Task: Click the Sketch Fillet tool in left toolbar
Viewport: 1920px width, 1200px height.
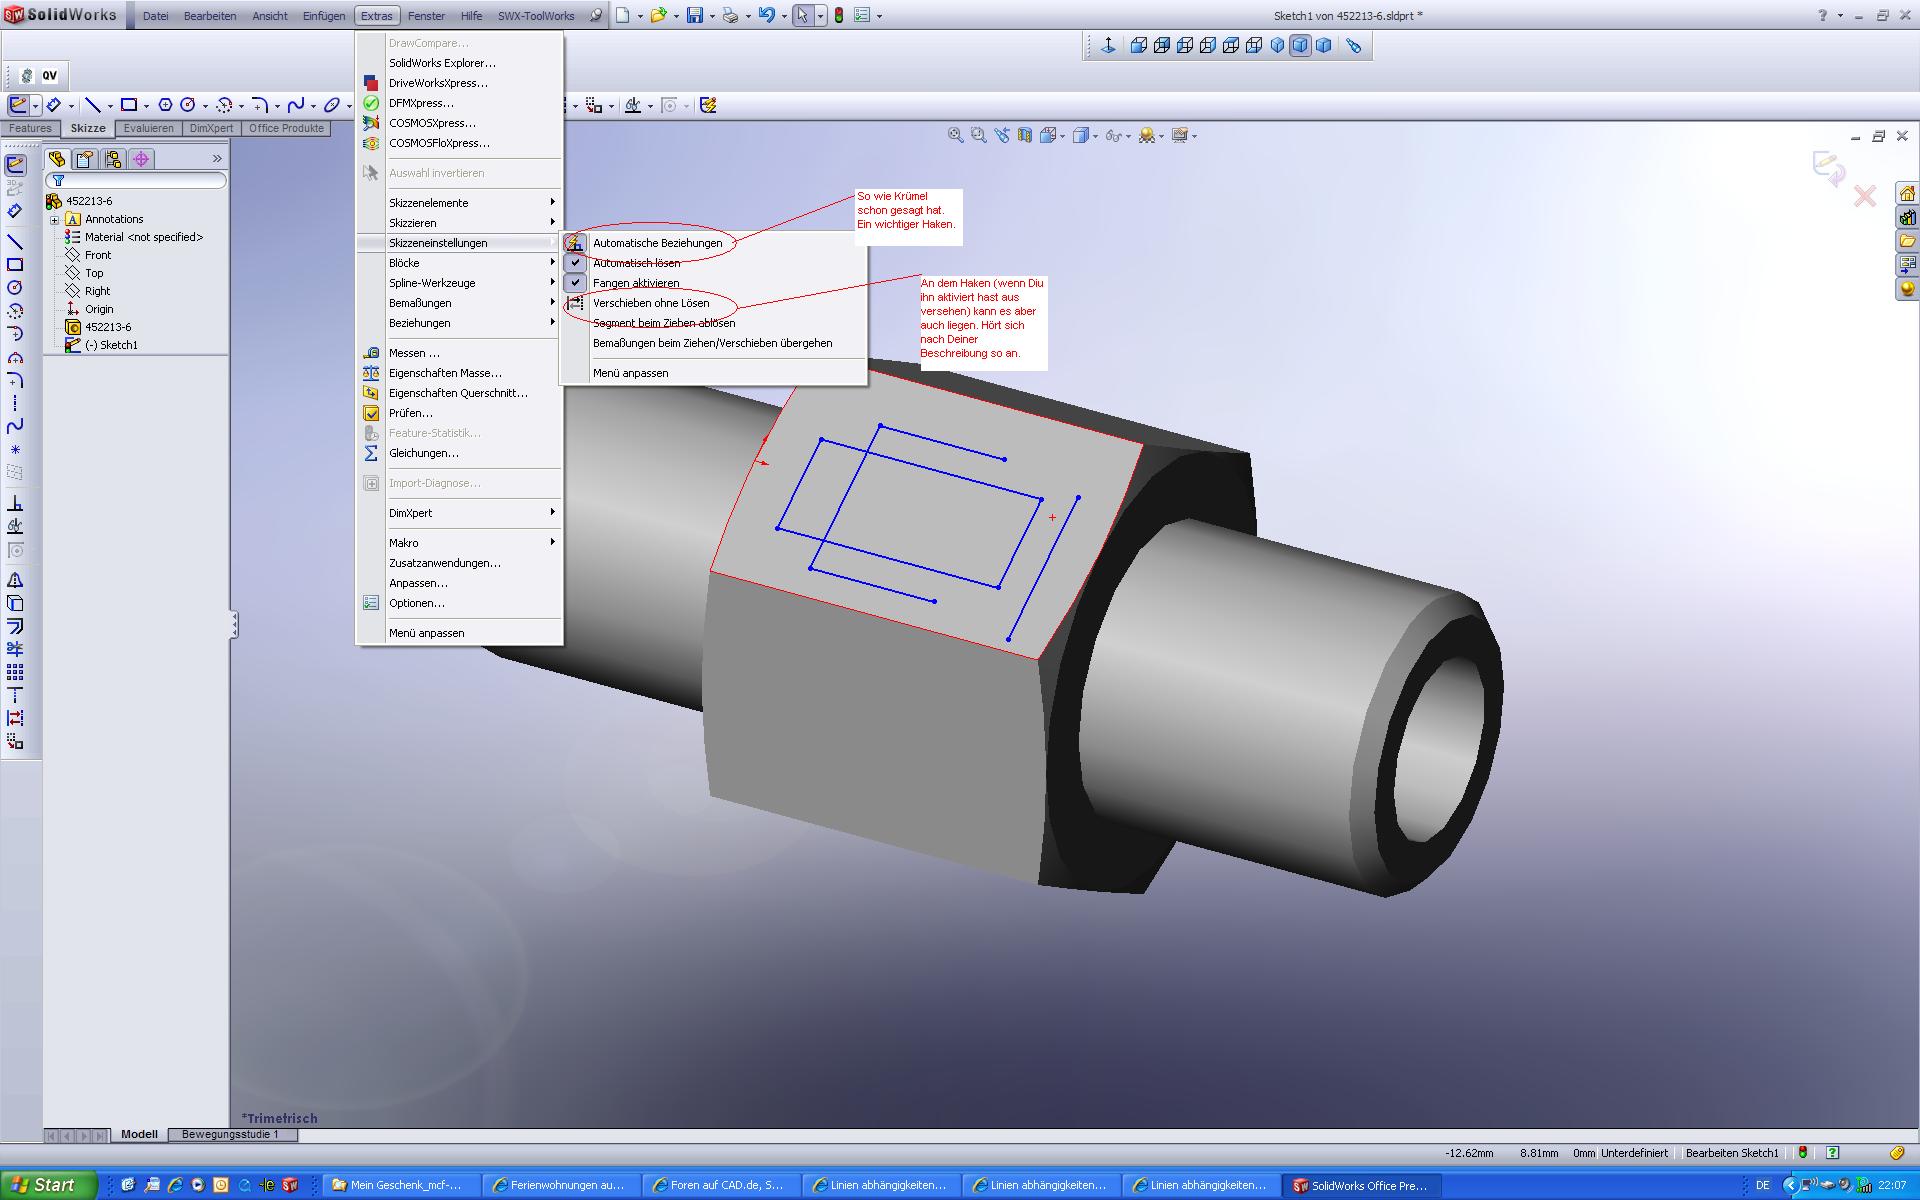Action: click(15, 380)
